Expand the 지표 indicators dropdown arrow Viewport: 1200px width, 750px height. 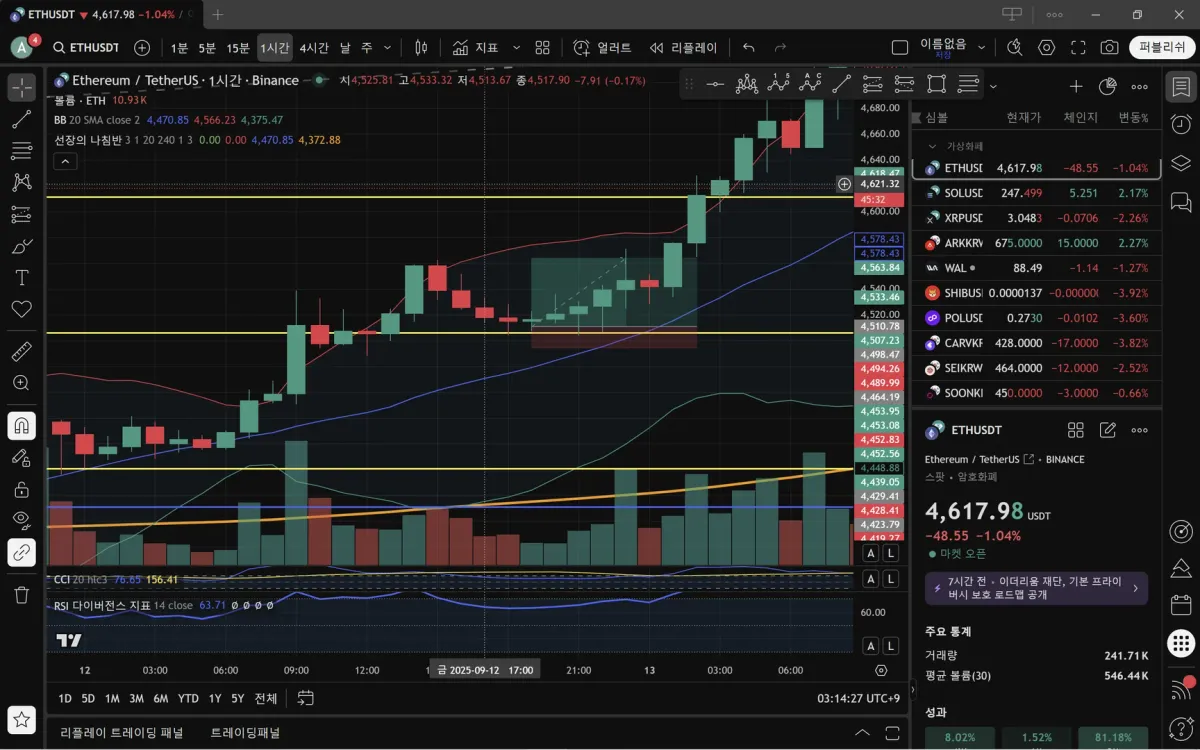click(516, 47)
